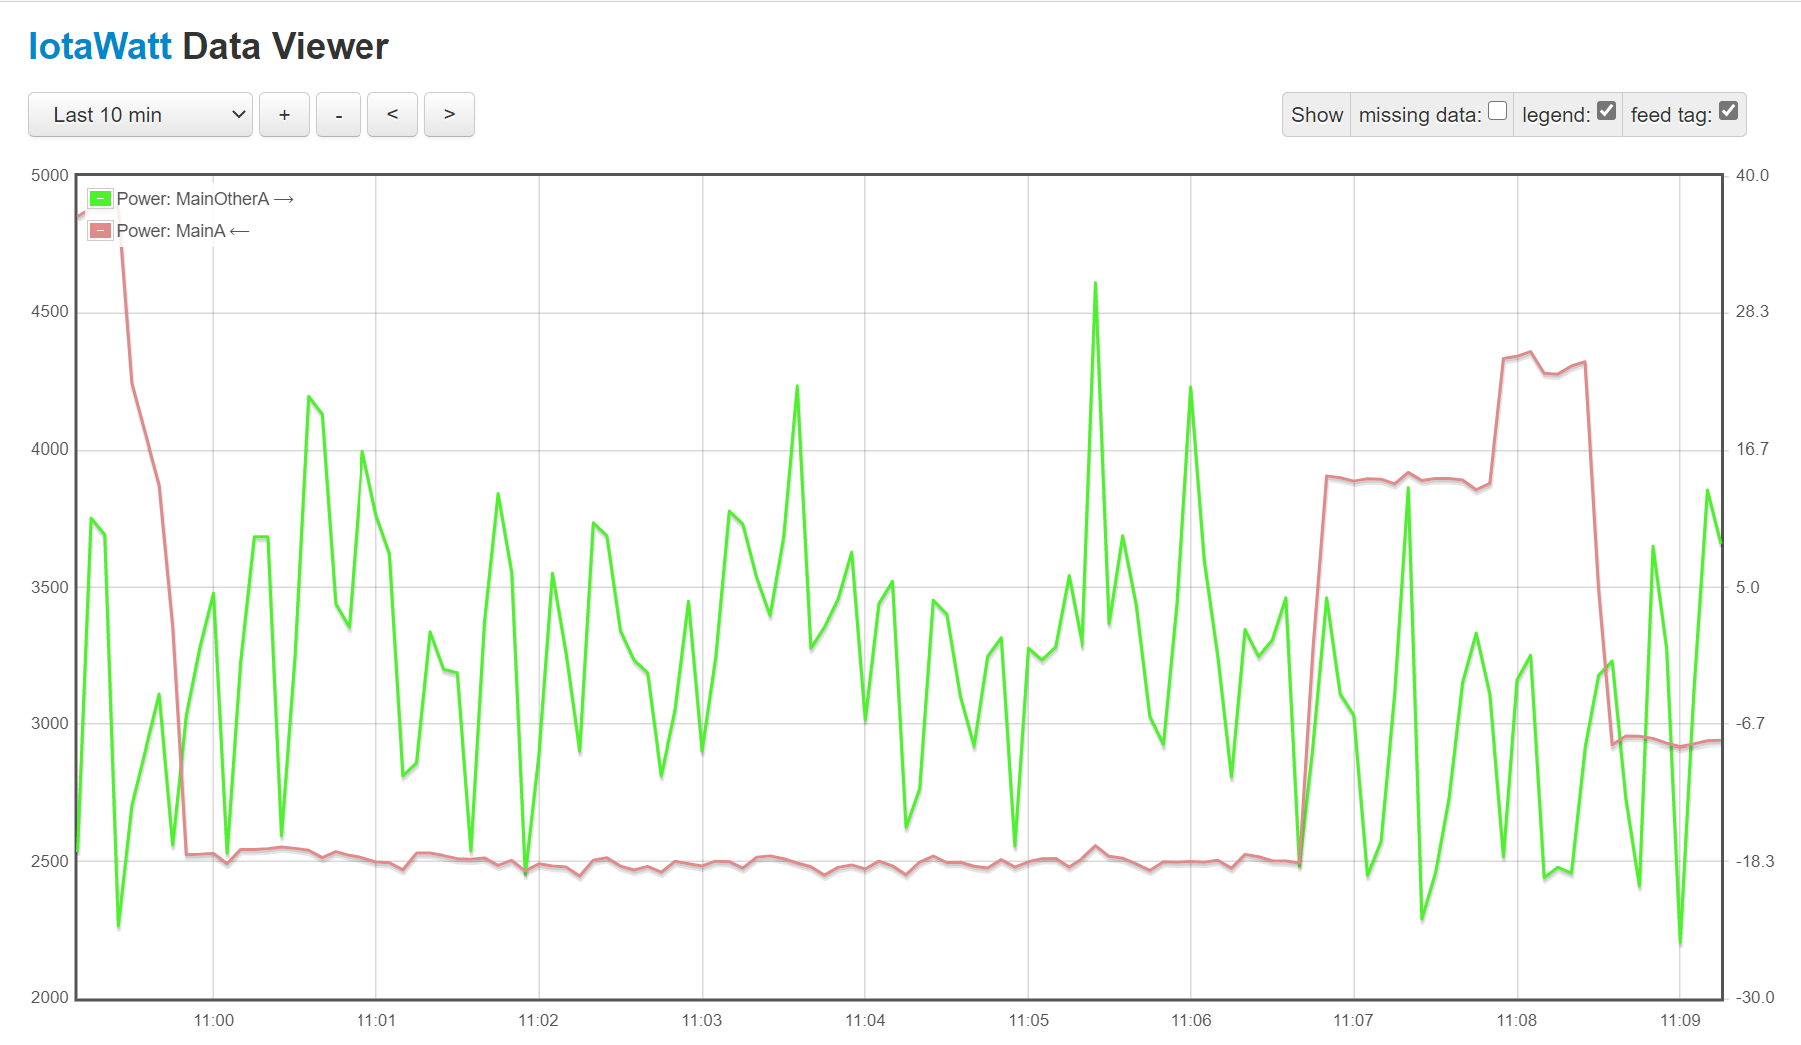Screen dimensions: 1801x1045
Task: Click the red MainA legend swatch
Action: (x=100, y=231)
